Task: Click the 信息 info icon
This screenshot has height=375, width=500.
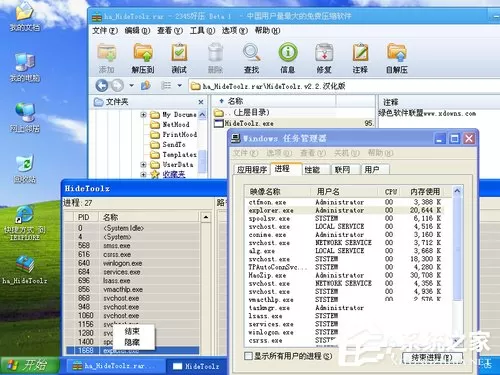Action: pos(288,53)
